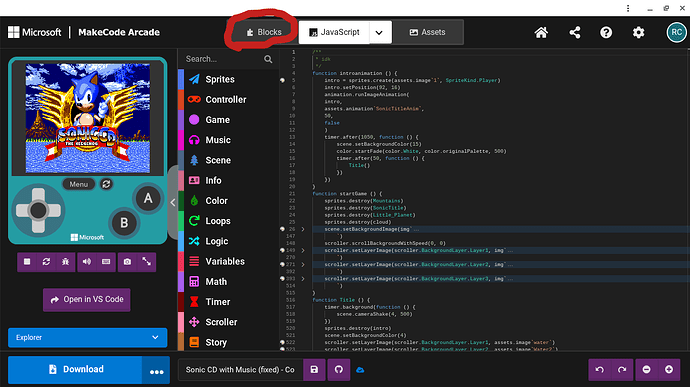
Task: Click the simulator D-pad joystick
Action: point(38,210)
